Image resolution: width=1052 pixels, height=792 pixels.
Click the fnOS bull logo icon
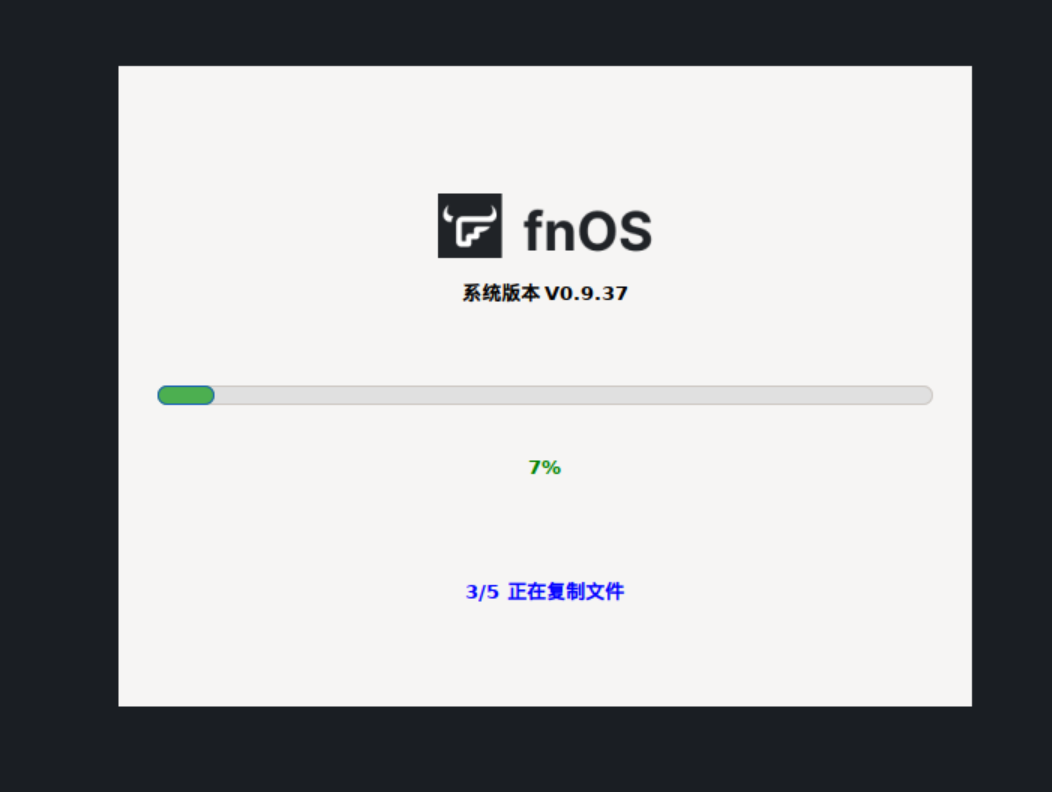tap(470, 226)
